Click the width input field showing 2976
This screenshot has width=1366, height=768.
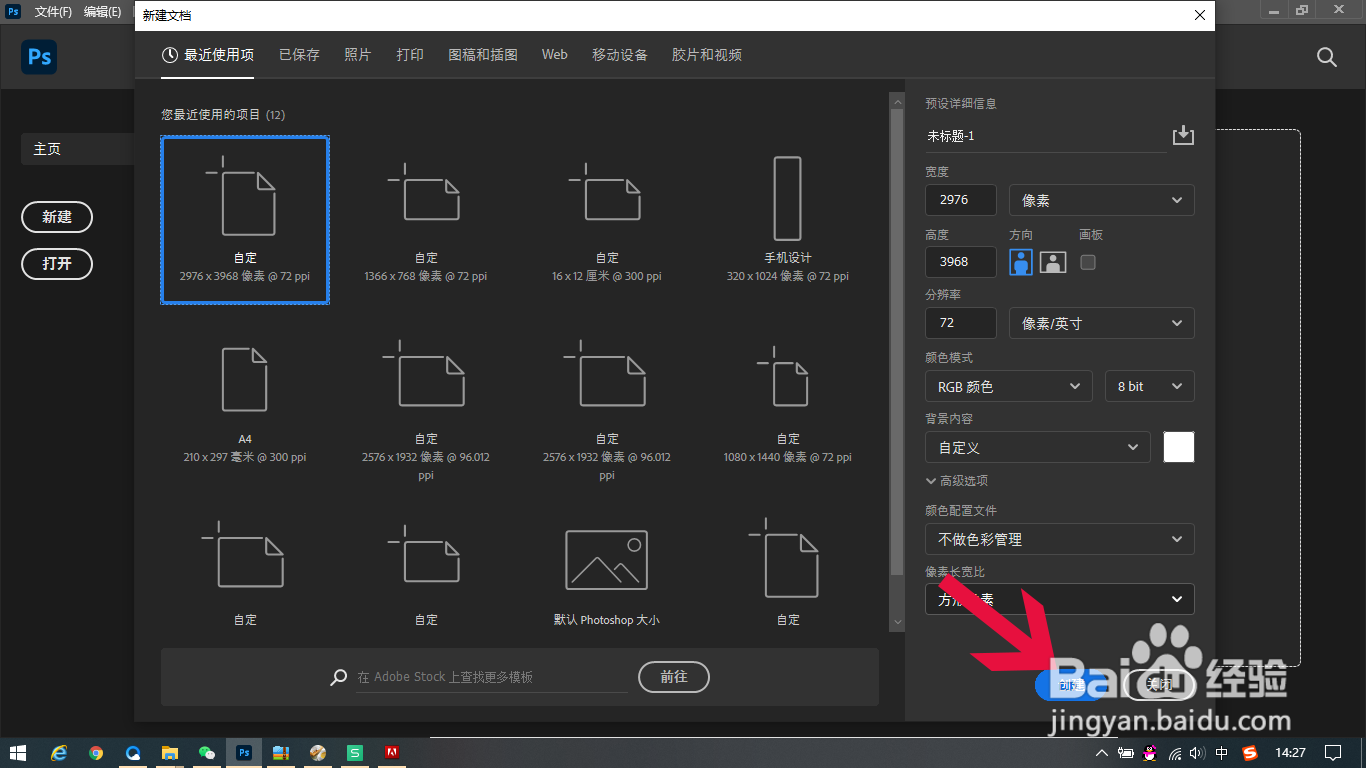click(960, 200)
